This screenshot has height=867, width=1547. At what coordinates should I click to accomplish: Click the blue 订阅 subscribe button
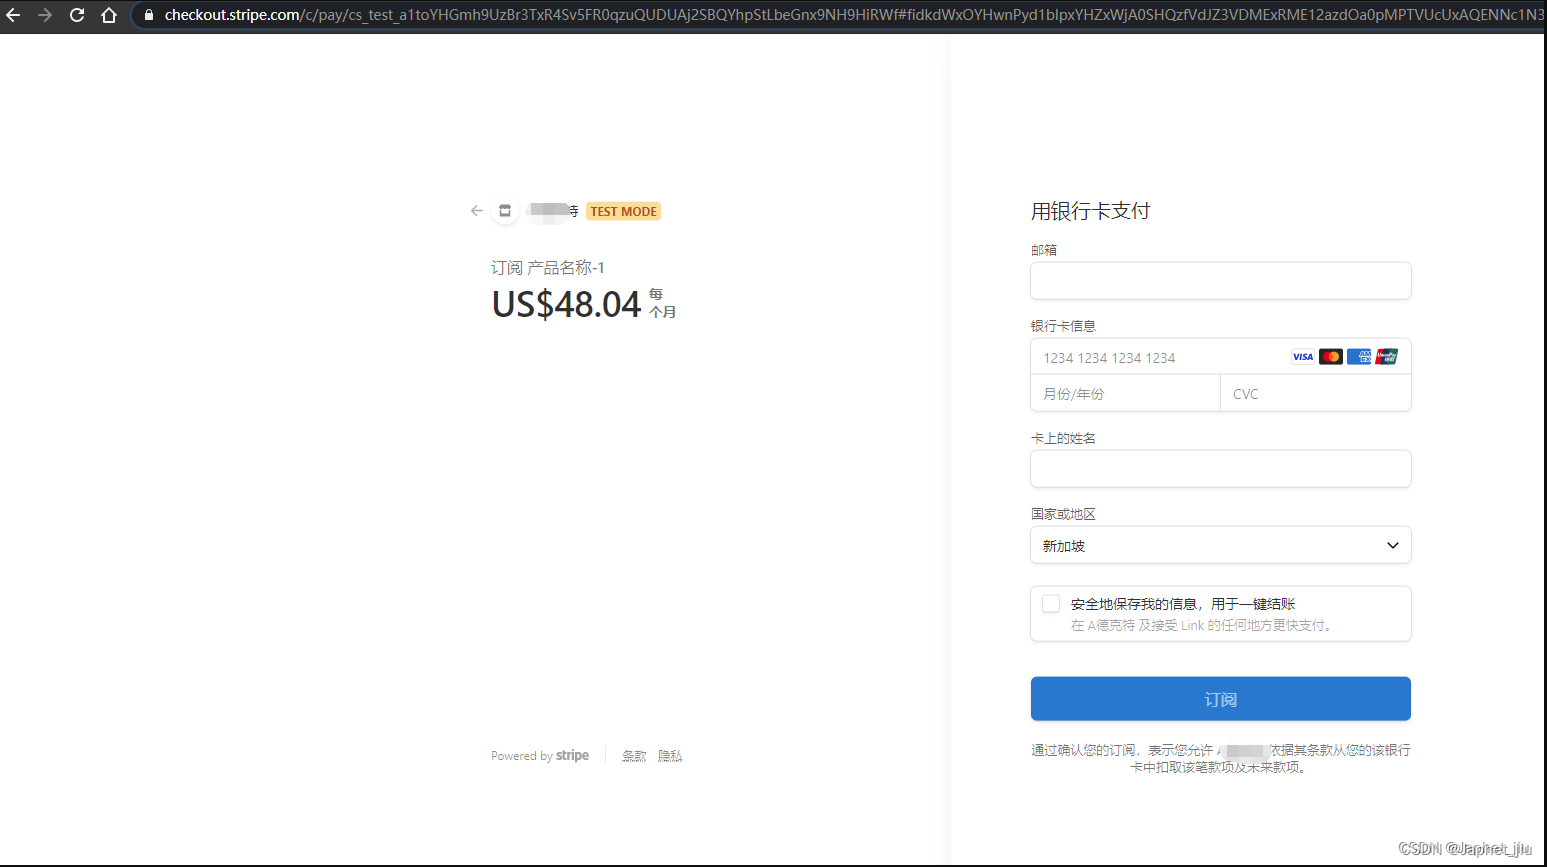tap(1221, 699)
